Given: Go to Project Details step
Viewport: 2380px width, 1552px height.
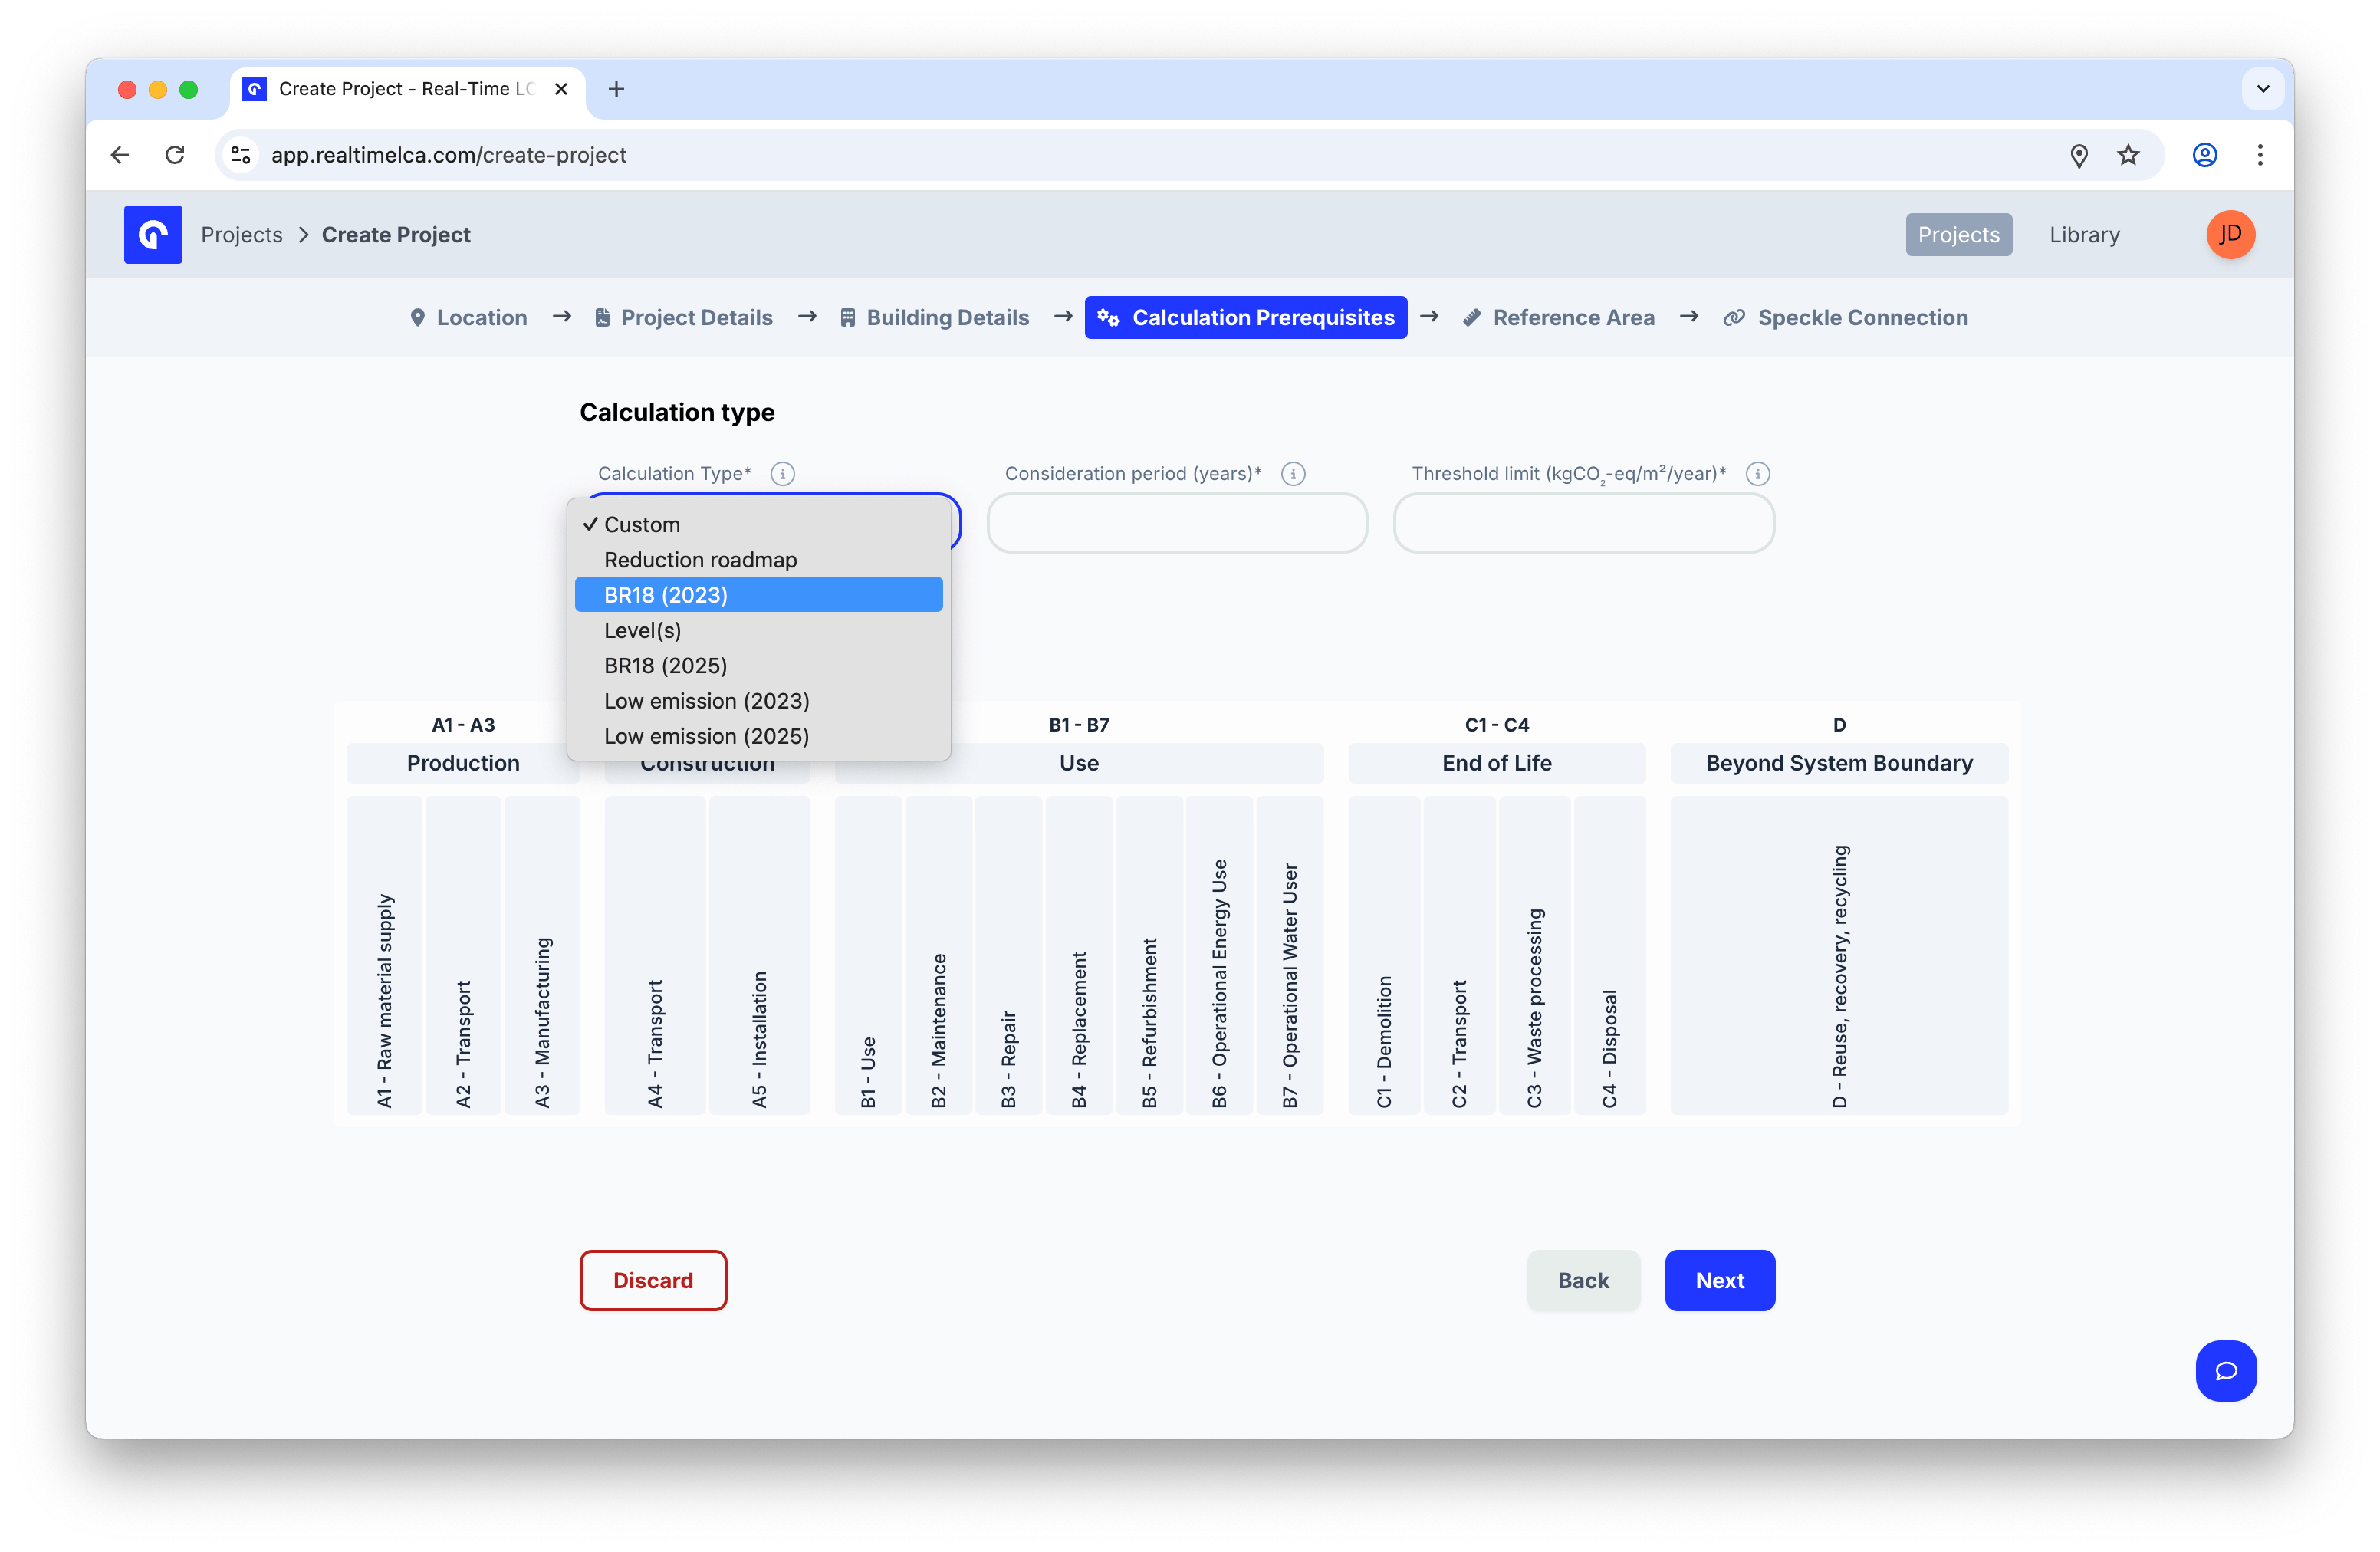Looking at the screenshot, I should click(x=684, y=317).
